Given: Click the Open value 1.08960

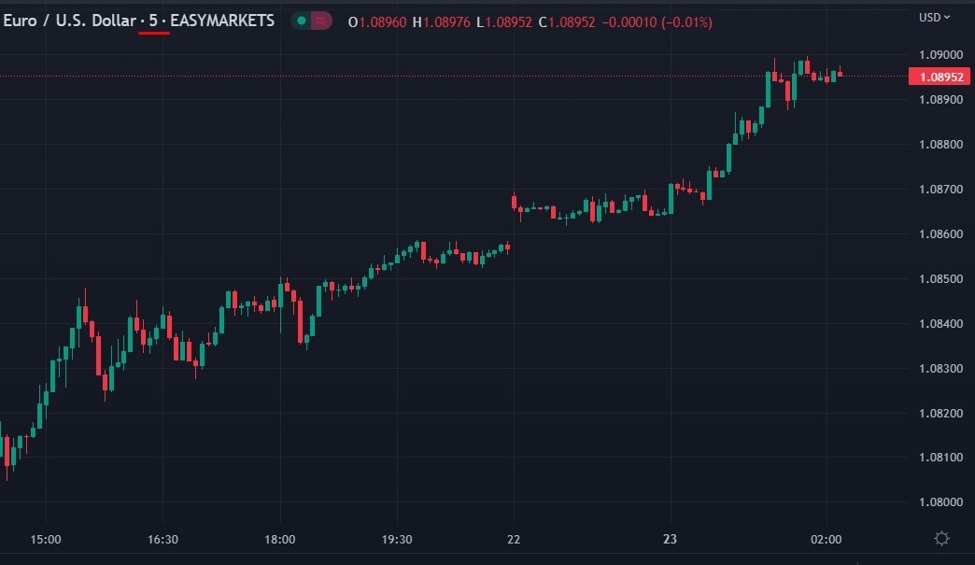Looking at the screenshot, I should (383, 22).
